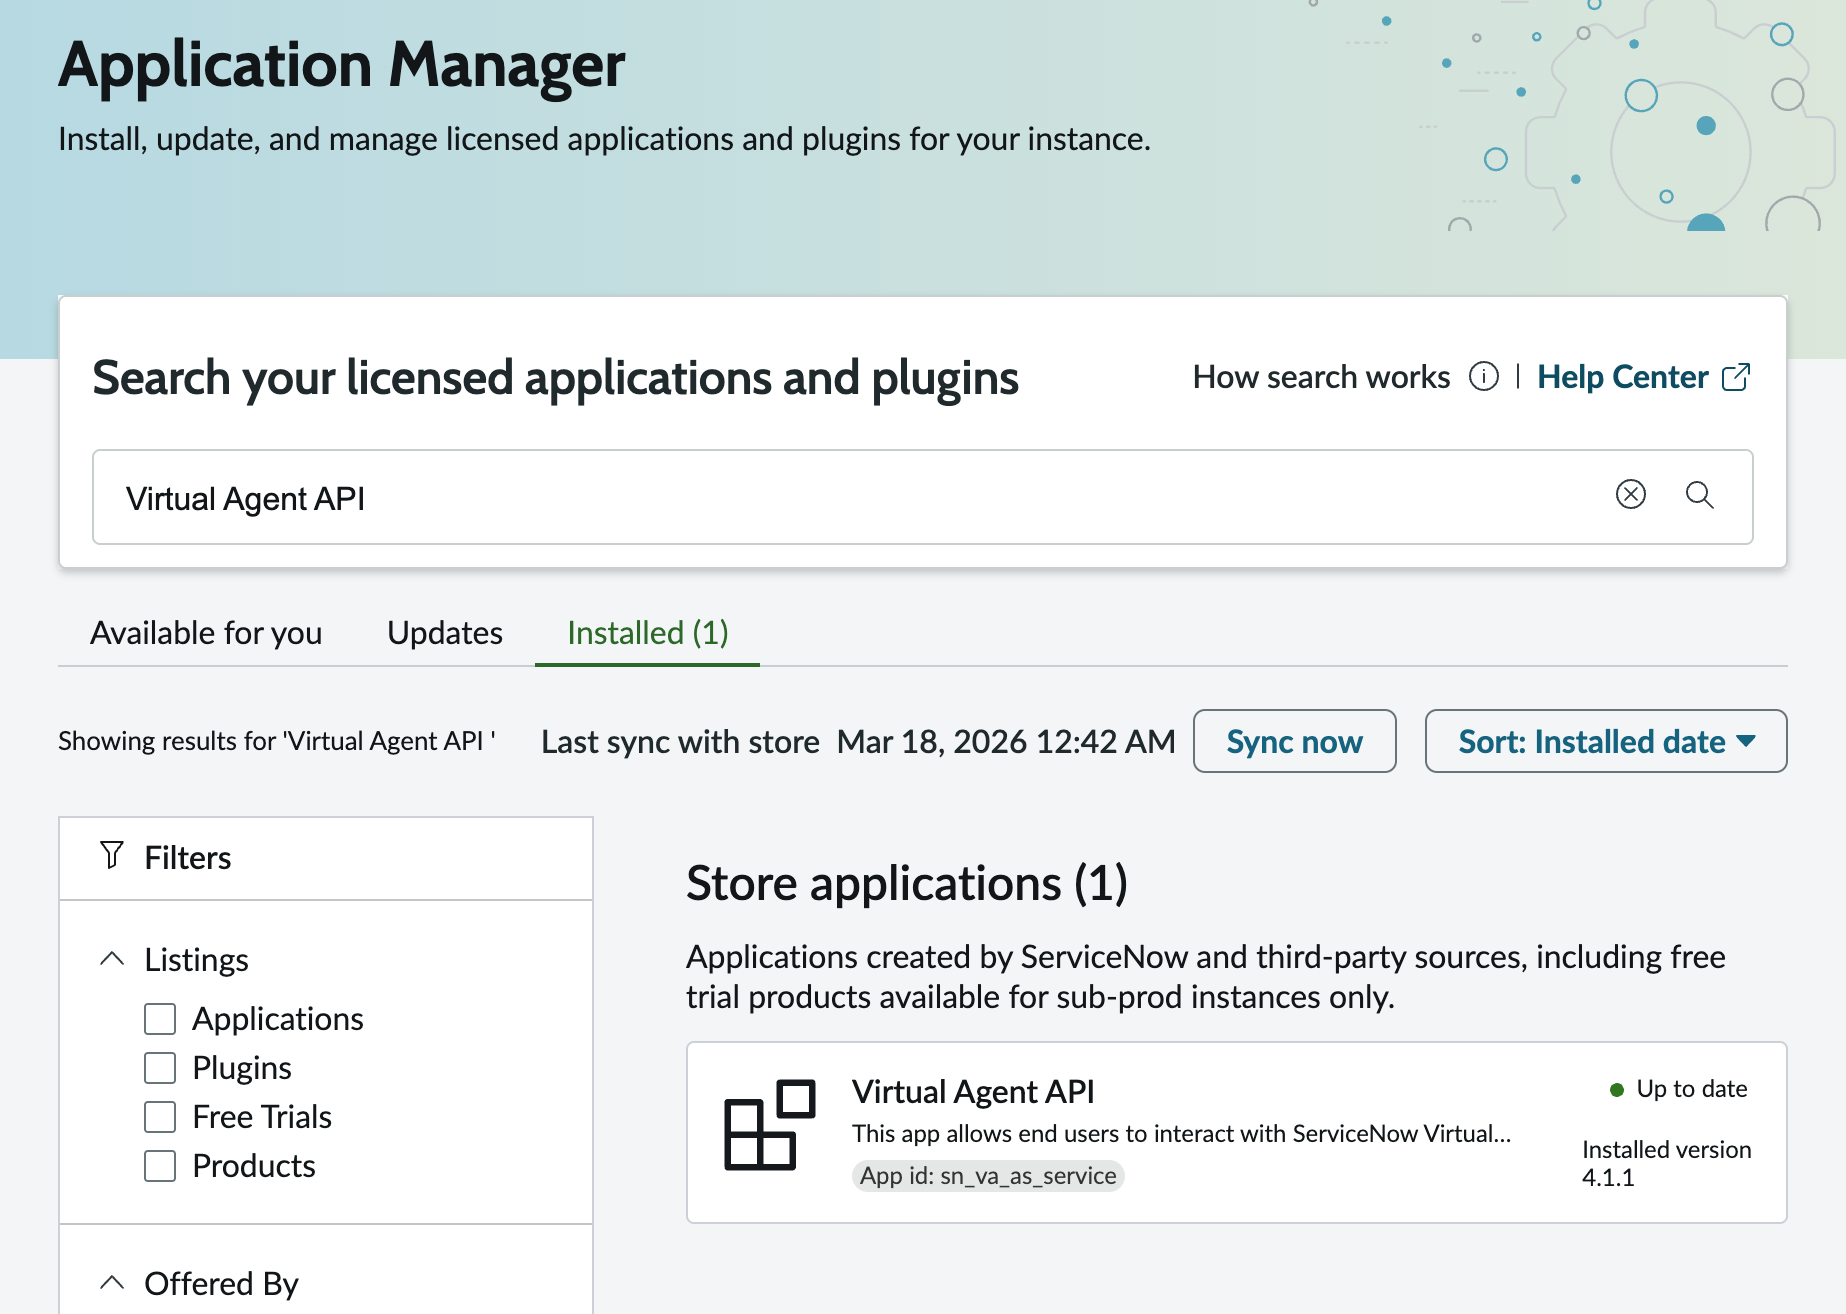
Task: Click the magnifying glass search icon
Action: point(1699,494)
